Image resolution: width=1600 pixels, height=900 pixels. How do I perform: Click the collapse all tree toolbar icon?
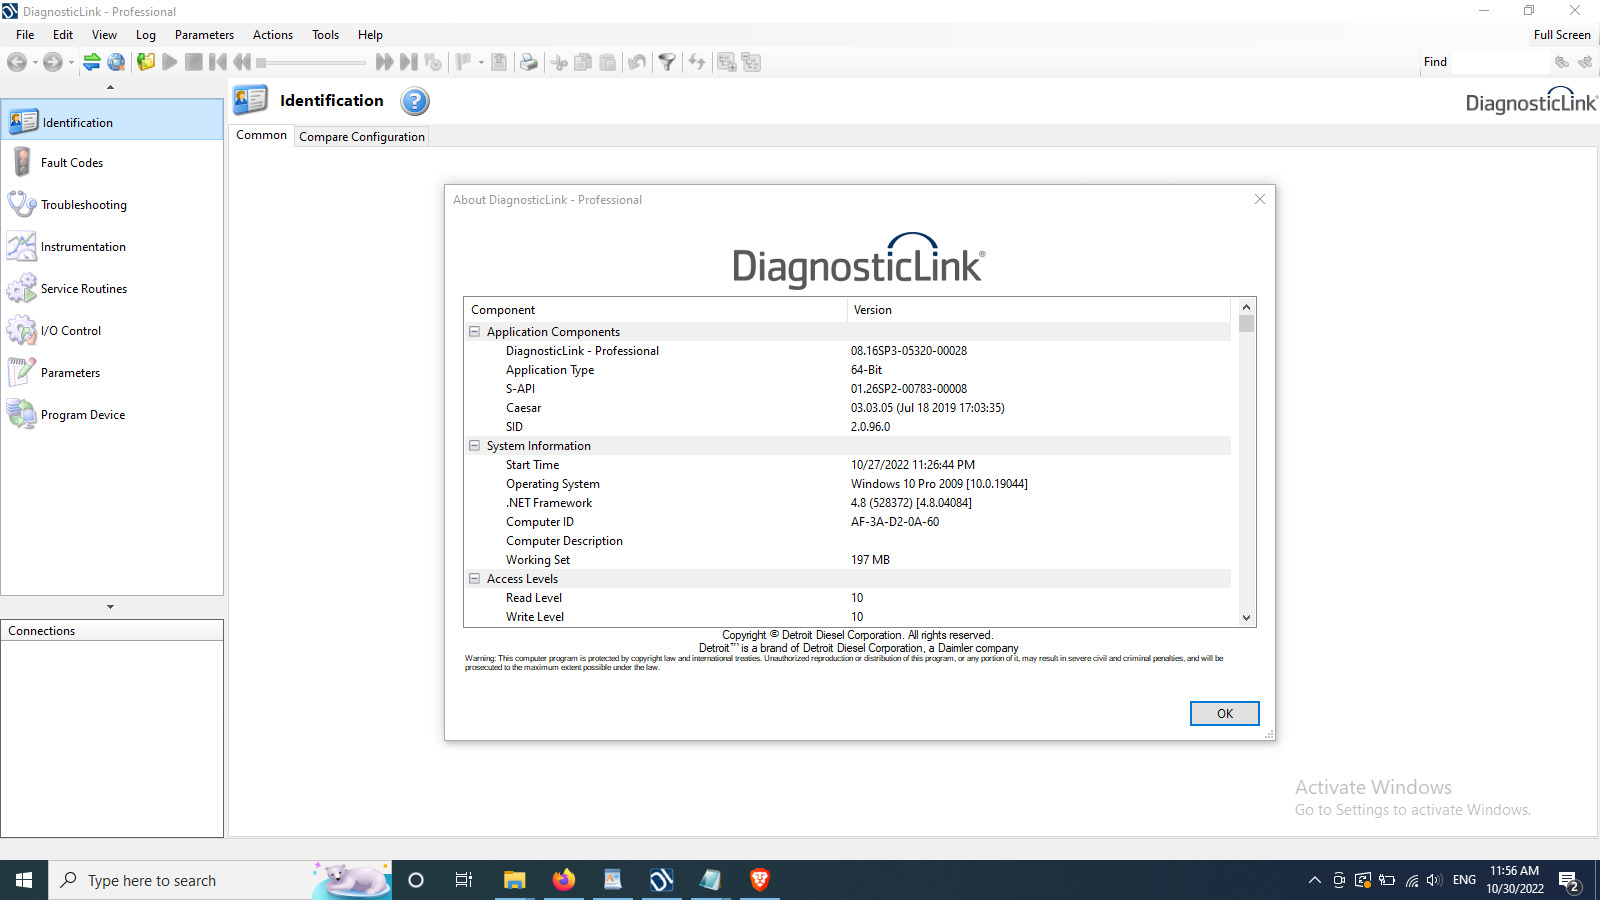click(x=751, y=62)
